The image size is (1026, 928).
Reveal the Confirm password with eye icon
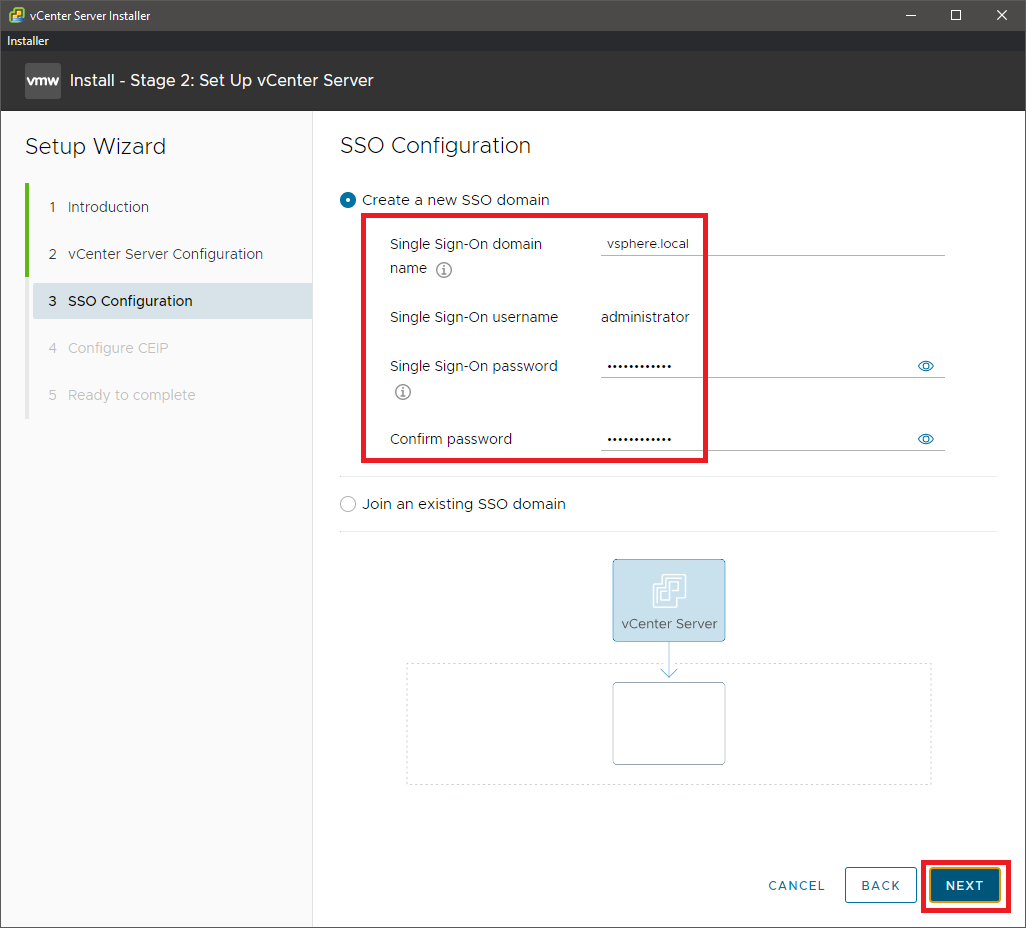point(925,439)
